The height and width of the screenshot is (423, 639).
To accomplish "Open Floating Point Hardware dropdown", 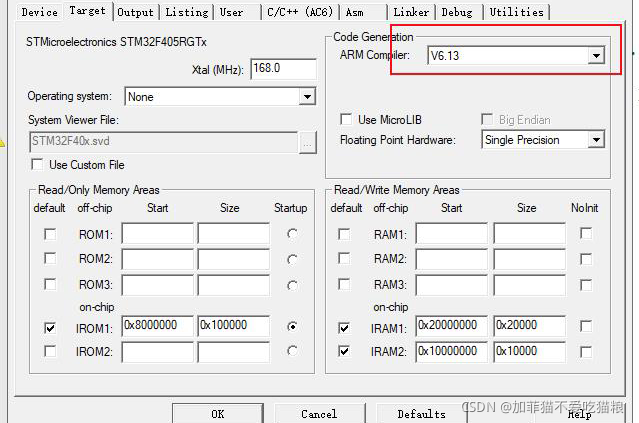I will click(596, 140).
